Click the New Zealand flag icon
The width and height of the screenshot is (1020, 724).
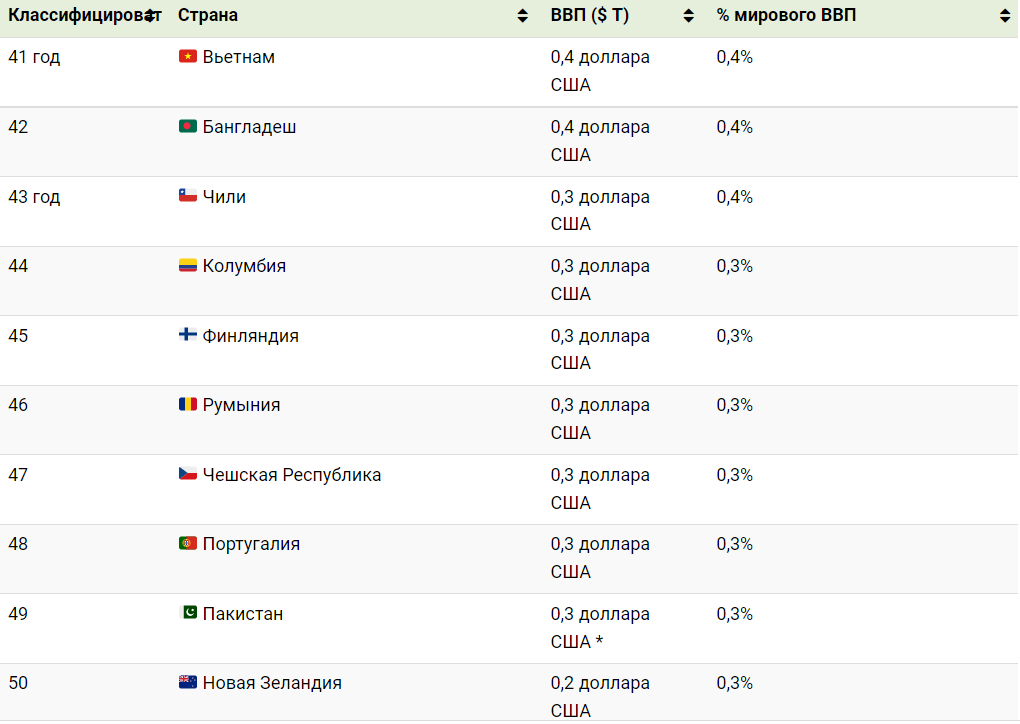187,683
